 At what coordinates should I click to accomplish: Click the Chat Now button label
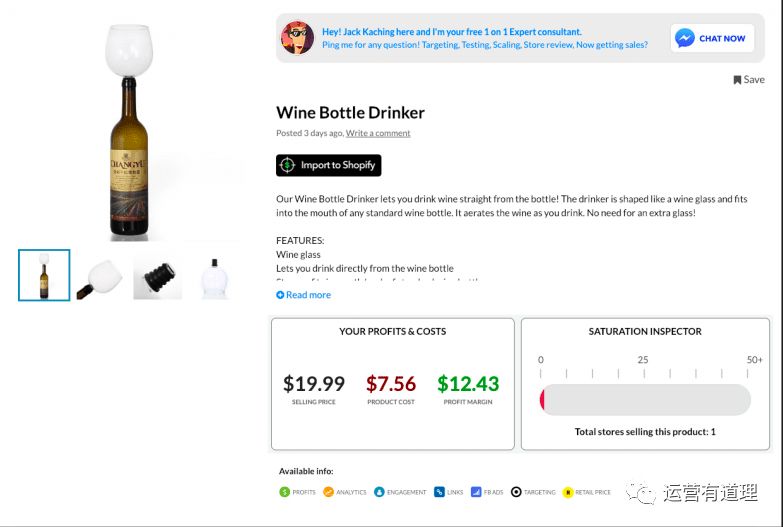(722, 38)
